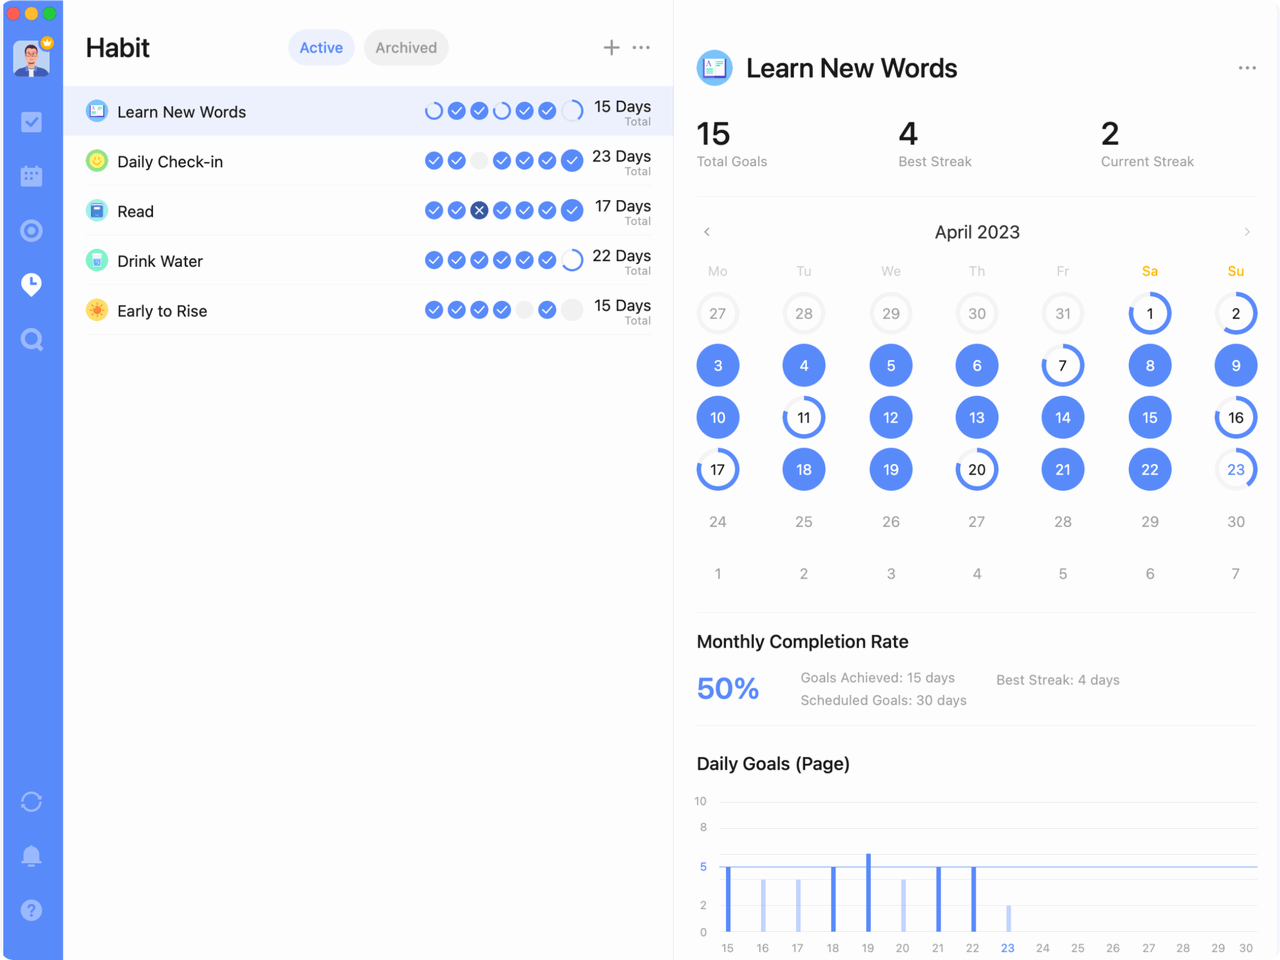
Task: Open the Calendar view from sidebar
Action: pyautogui.click(x=31, y=175)
